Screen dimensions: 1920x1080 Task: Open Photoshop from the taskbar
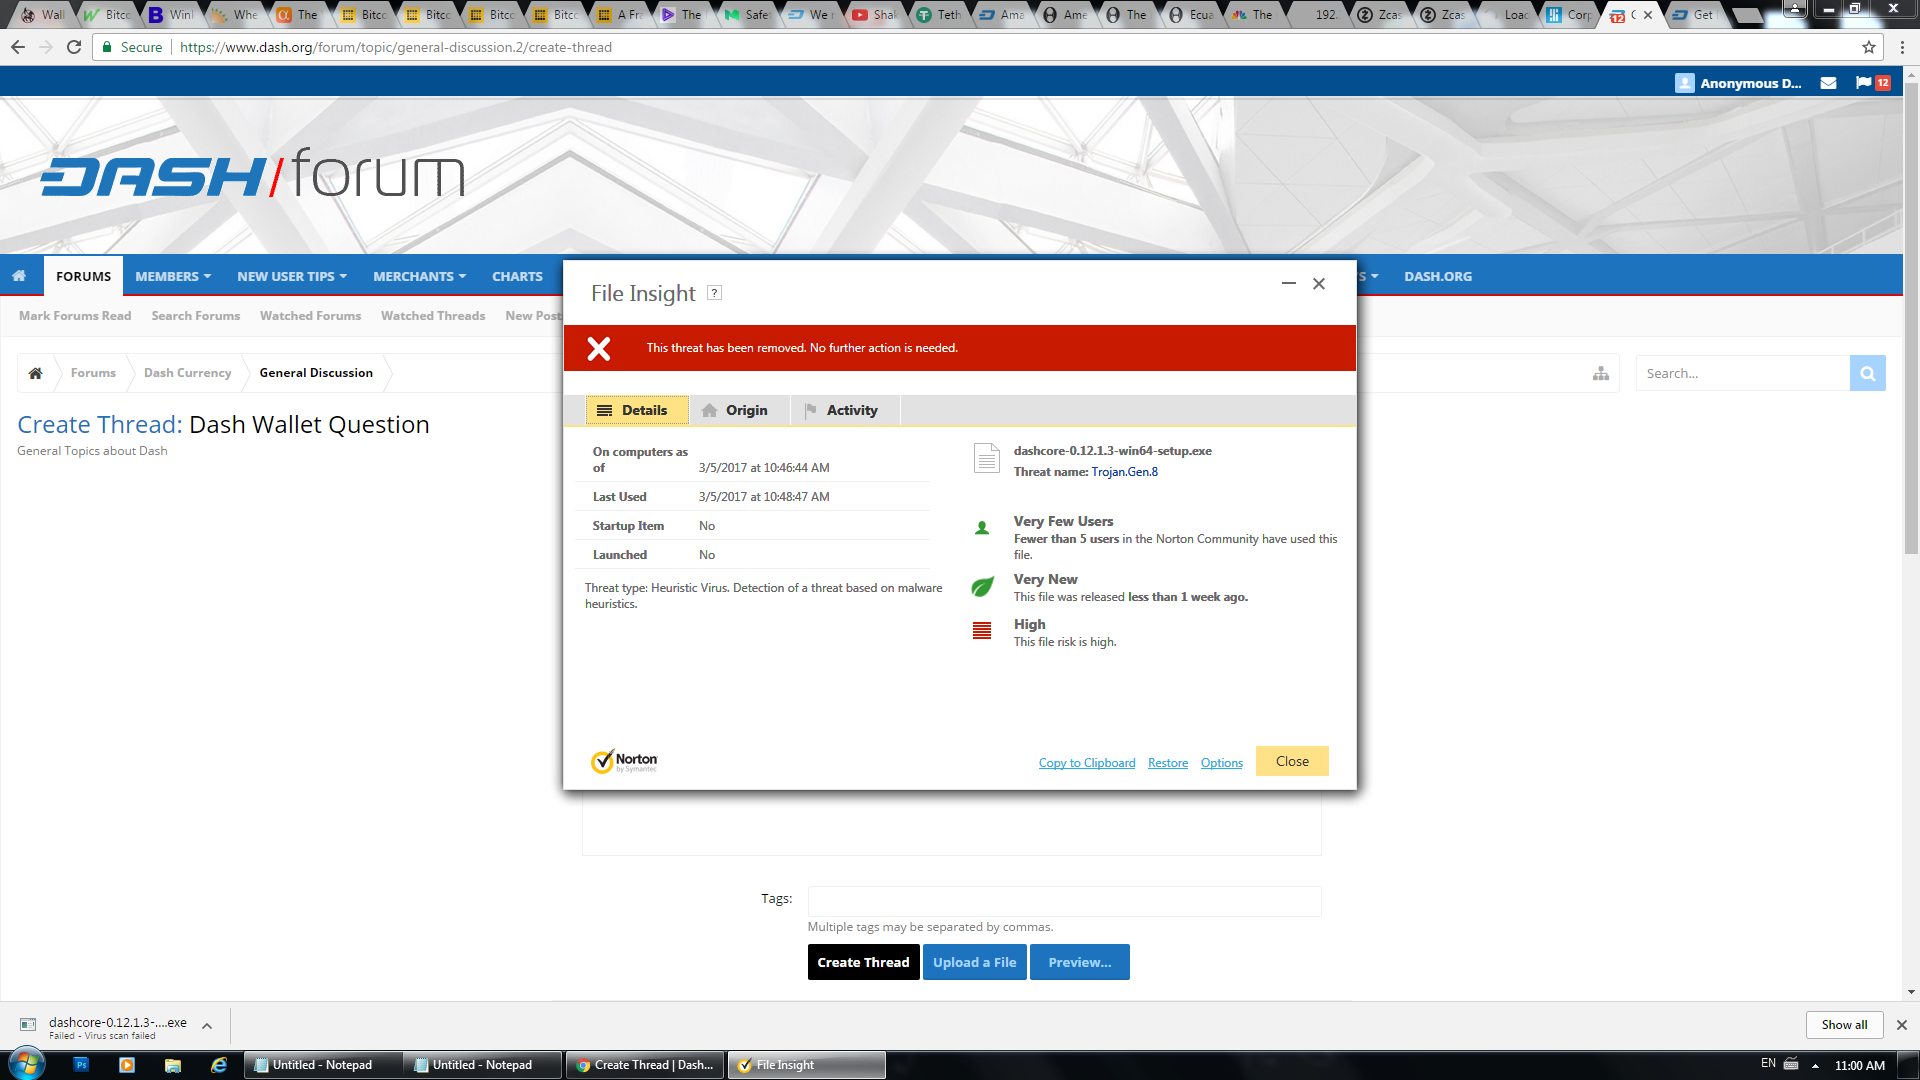pyautogui.click(x=81, y=1065)
